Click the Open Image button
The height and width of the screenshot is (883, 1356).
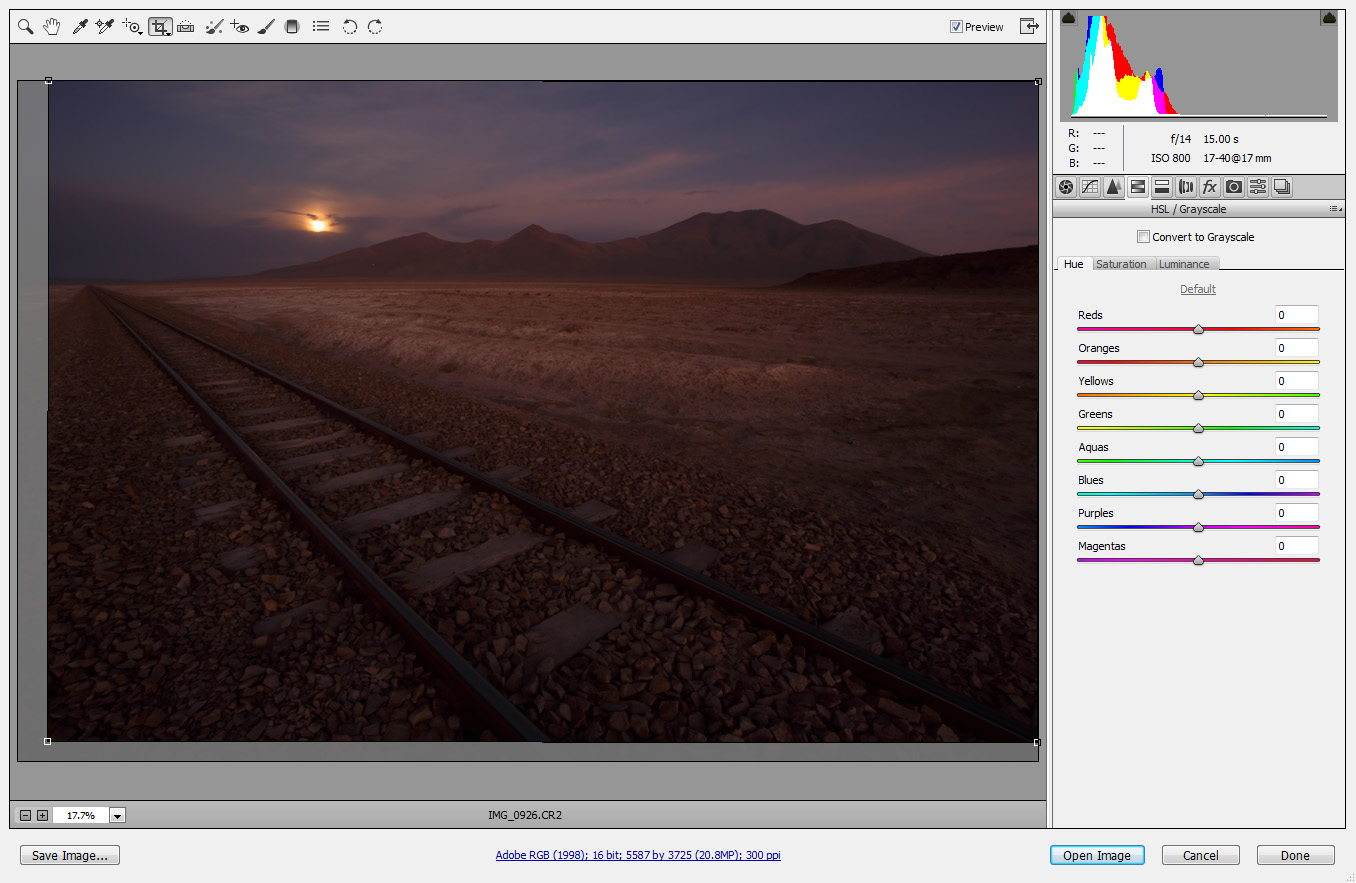pyautogui.click(x=1097, y=855)
